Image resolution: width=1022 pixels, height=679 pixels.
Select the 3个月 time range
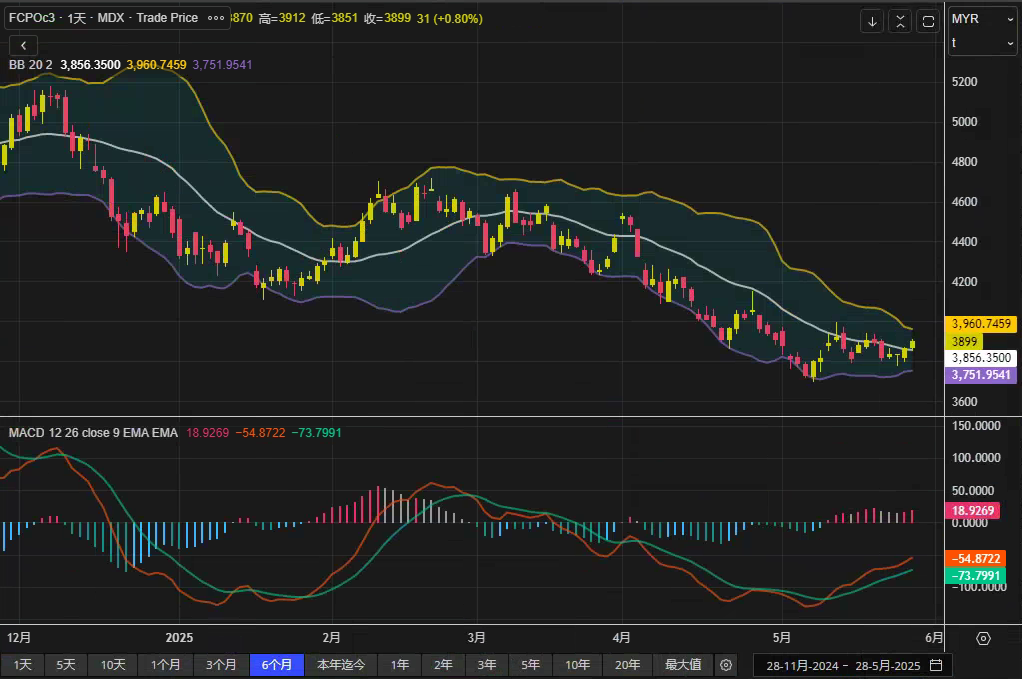click(x=222, y=665)
